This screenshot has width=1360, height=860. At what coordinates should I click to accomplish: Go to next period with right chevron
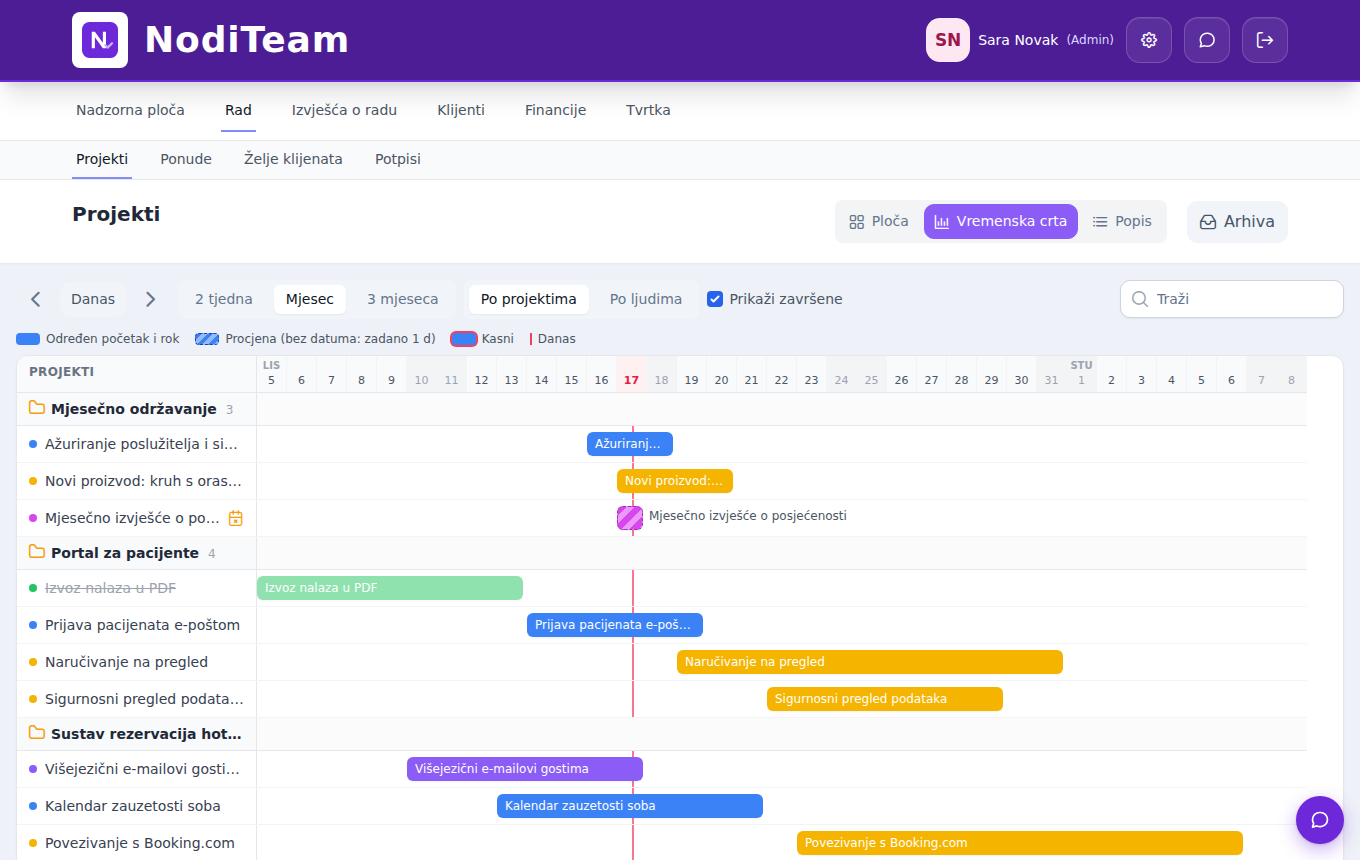coord(150,299)
